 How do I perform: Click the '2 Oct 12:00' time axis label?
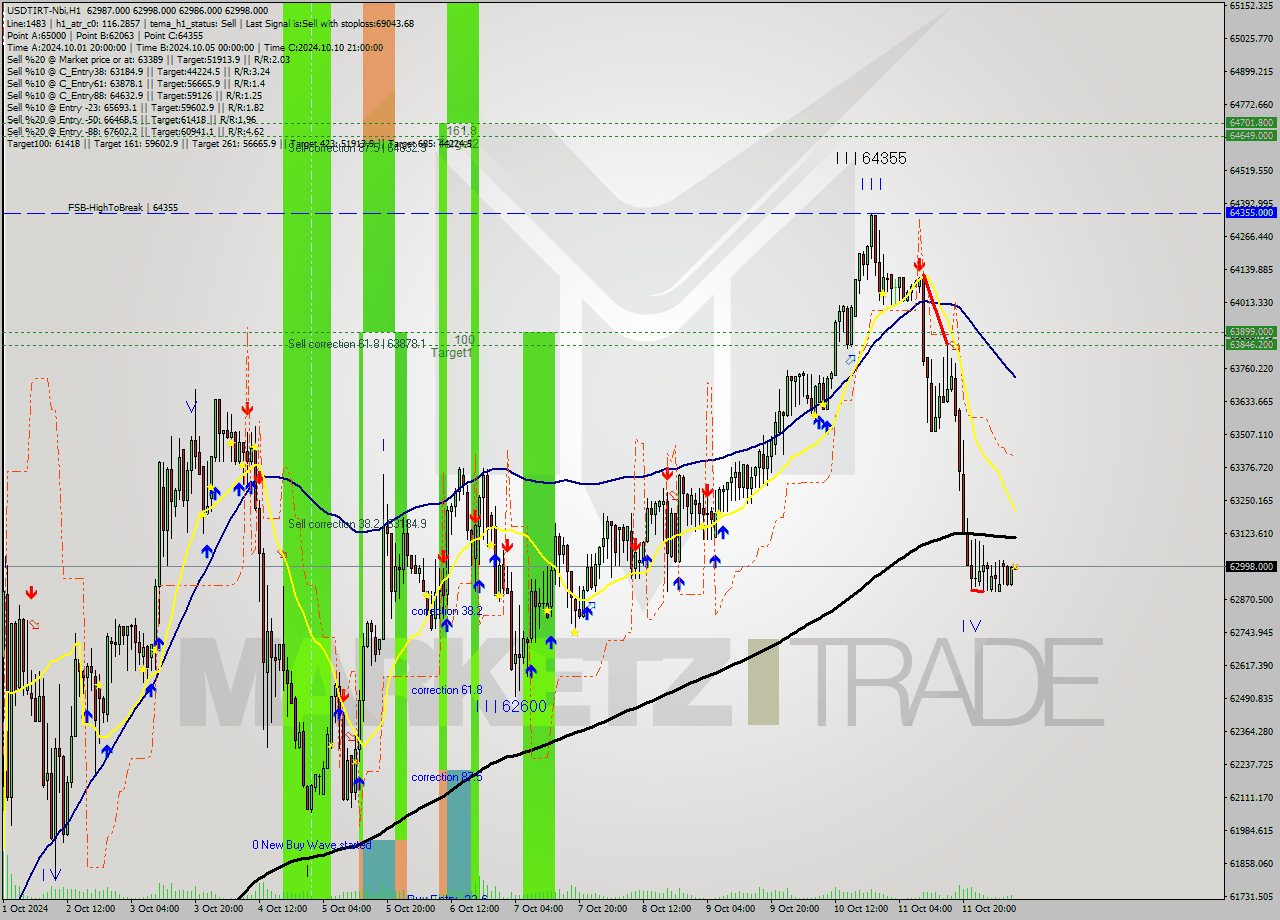tap(90, 909)
